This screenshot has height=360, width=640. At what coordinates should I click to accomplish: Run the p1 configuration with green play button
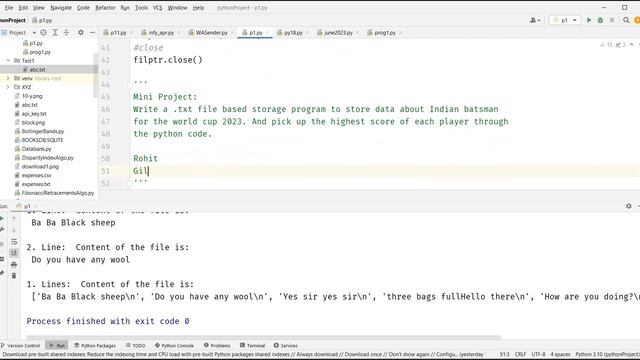[x=589, y=20]
